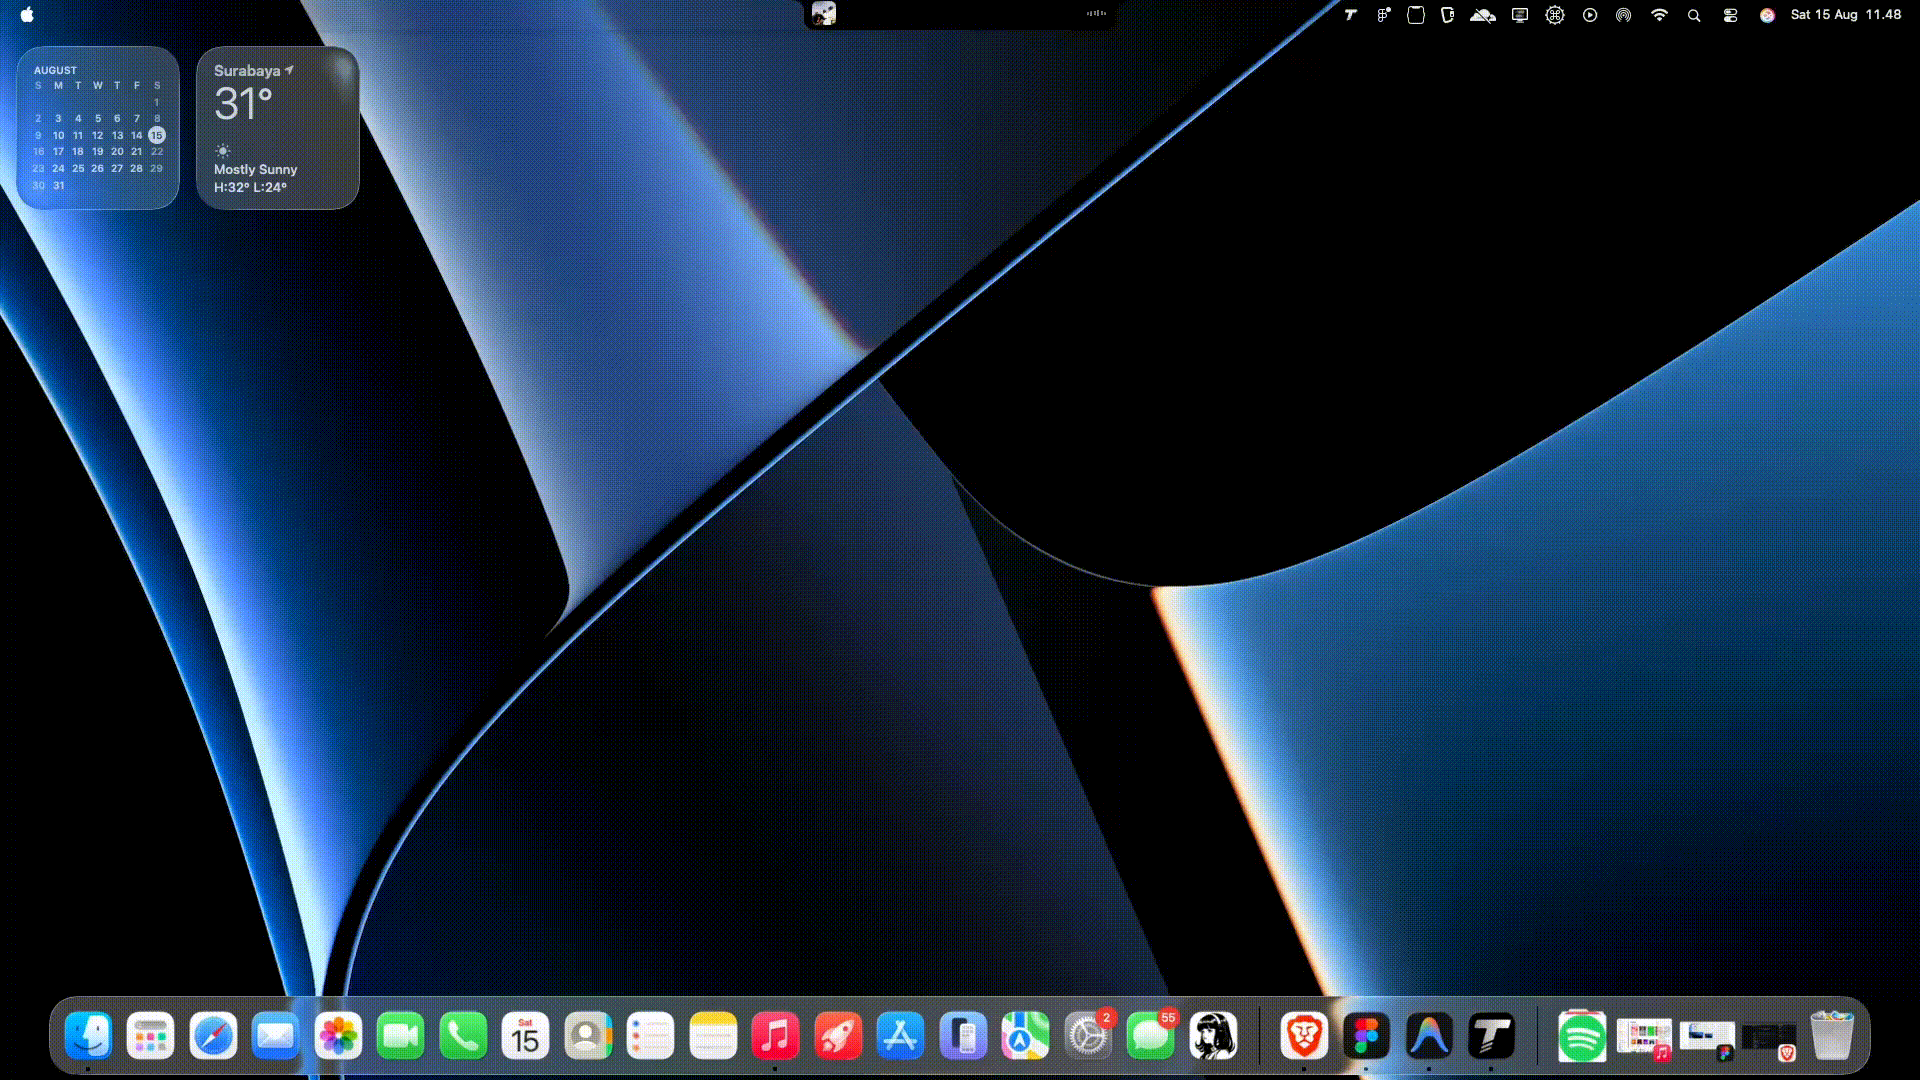Launch Music app from the Dock
This screenshot has height=1080, width=1920.
[775, 1036]
